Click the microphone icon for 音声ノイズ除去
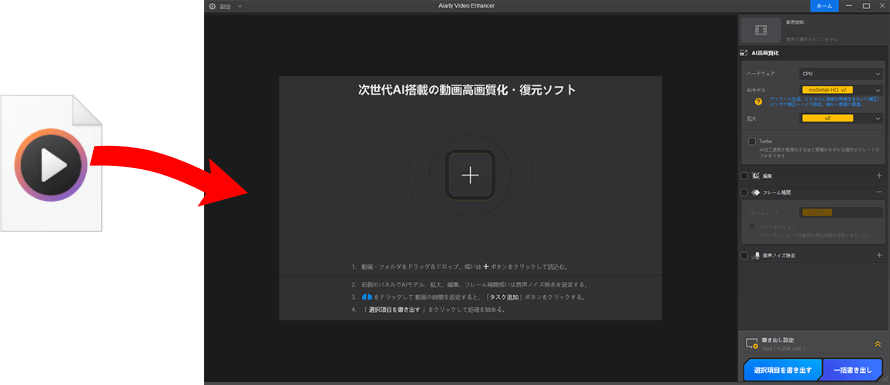 pos(757,256)
